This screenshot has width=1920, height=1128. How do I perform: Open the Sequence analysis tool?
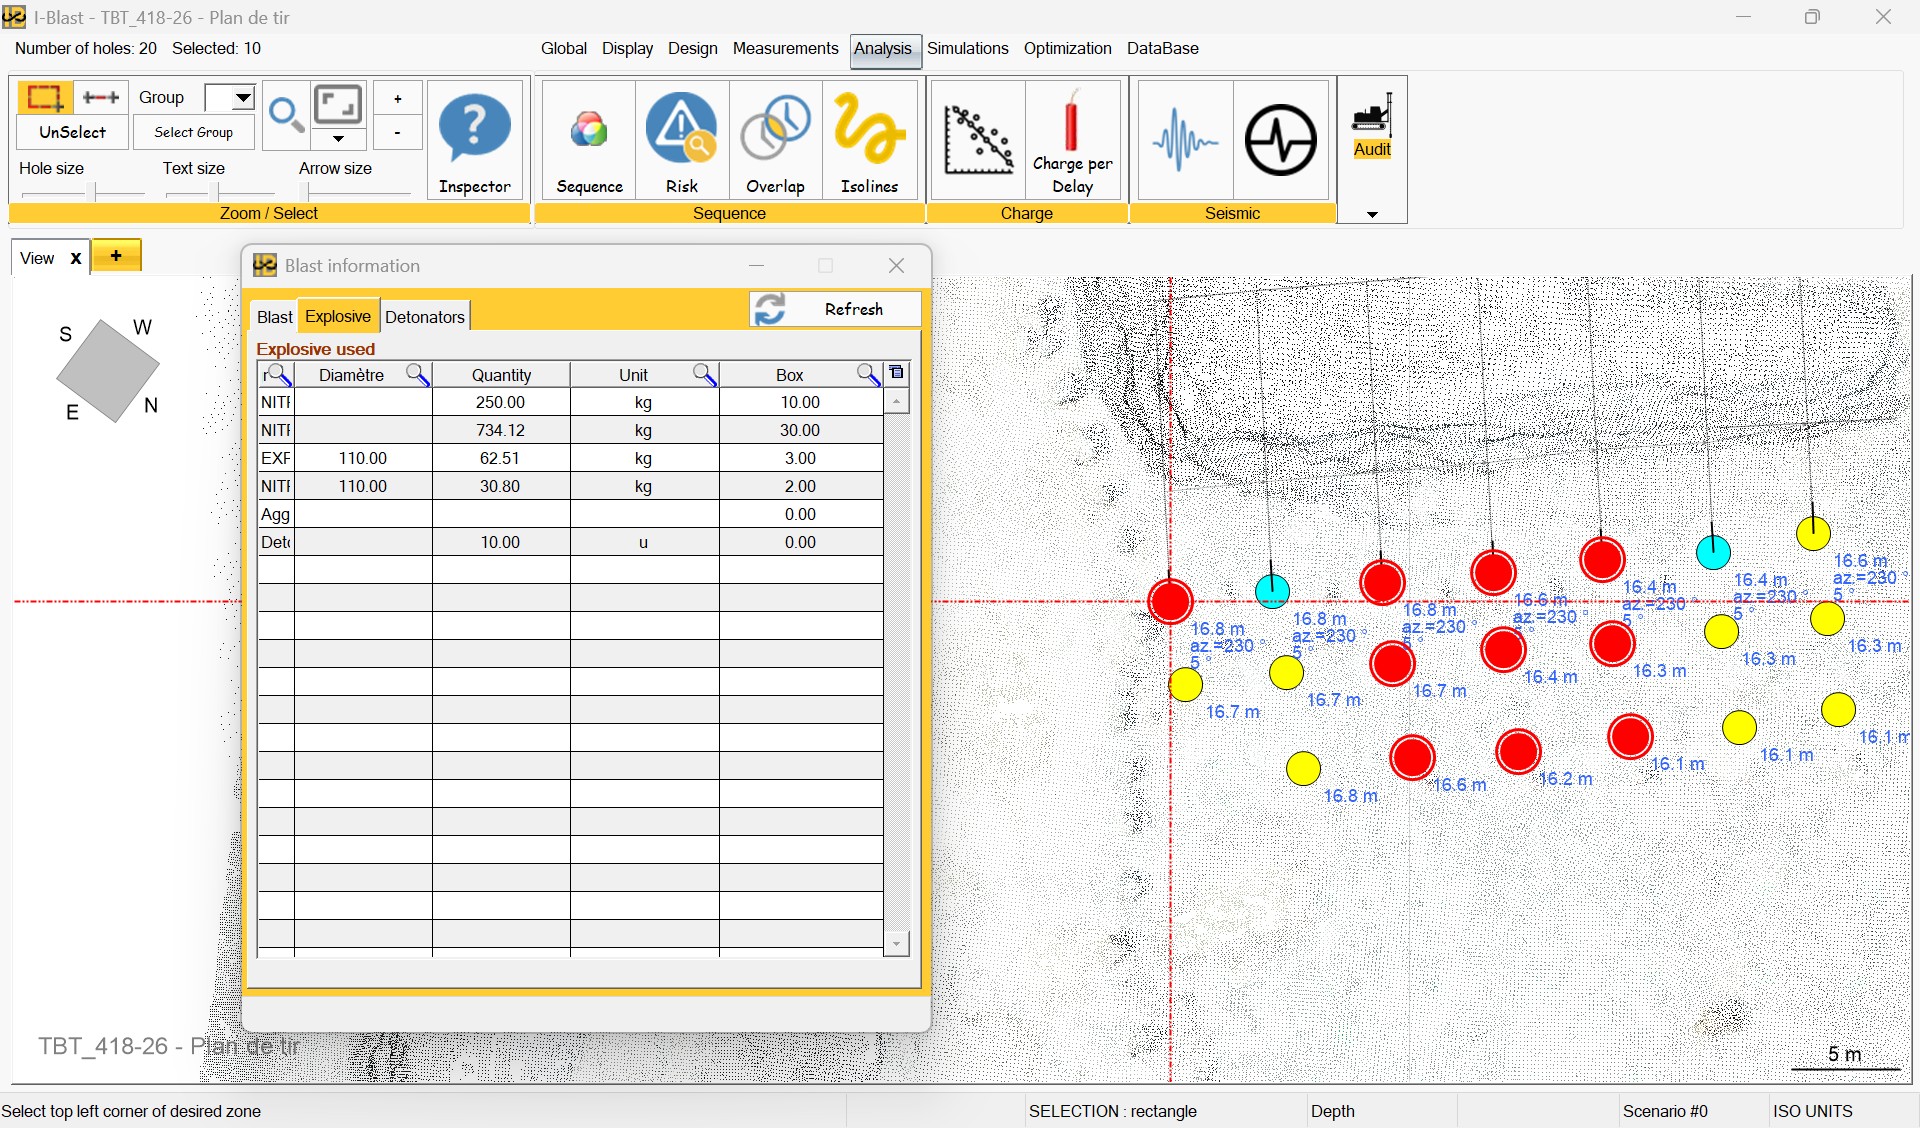[589, 140]
